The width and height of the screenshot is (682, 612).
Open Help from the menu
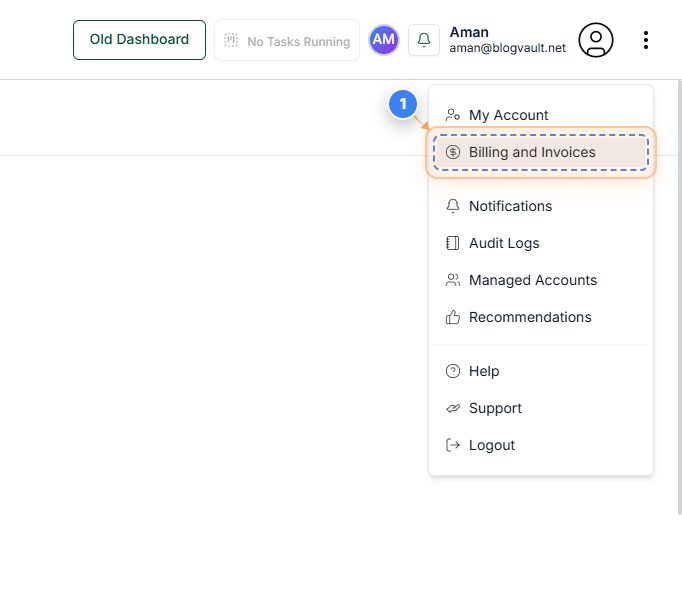coord(541,371)
